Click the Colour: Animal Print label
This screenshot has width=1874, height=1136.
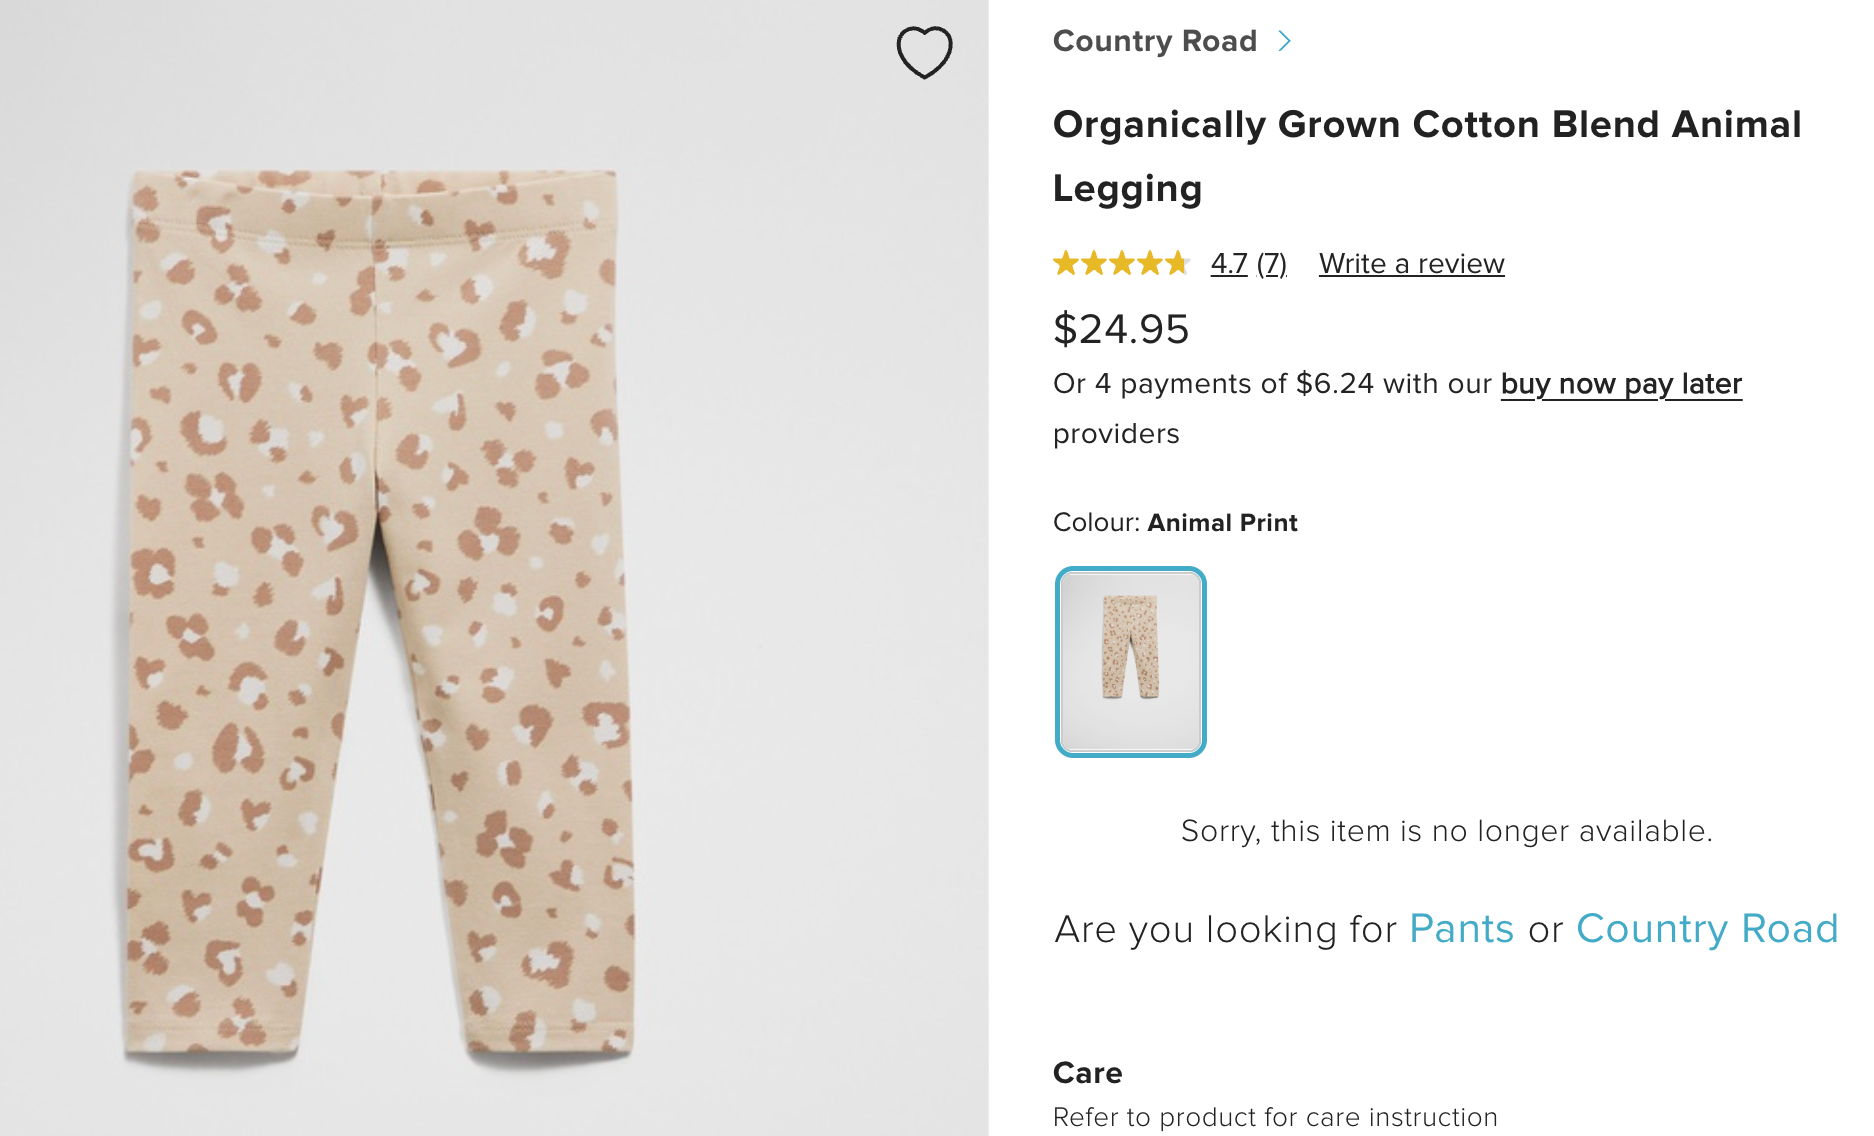(x=1175, y=523)
